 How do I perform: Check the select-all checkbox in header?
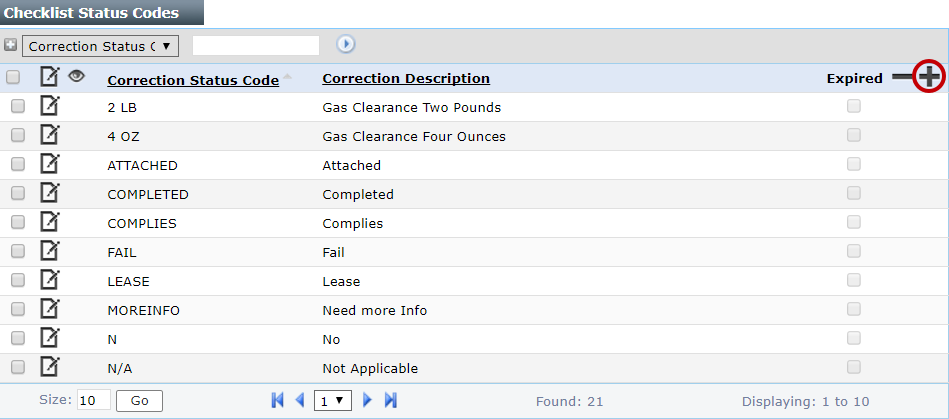(14, 77)
